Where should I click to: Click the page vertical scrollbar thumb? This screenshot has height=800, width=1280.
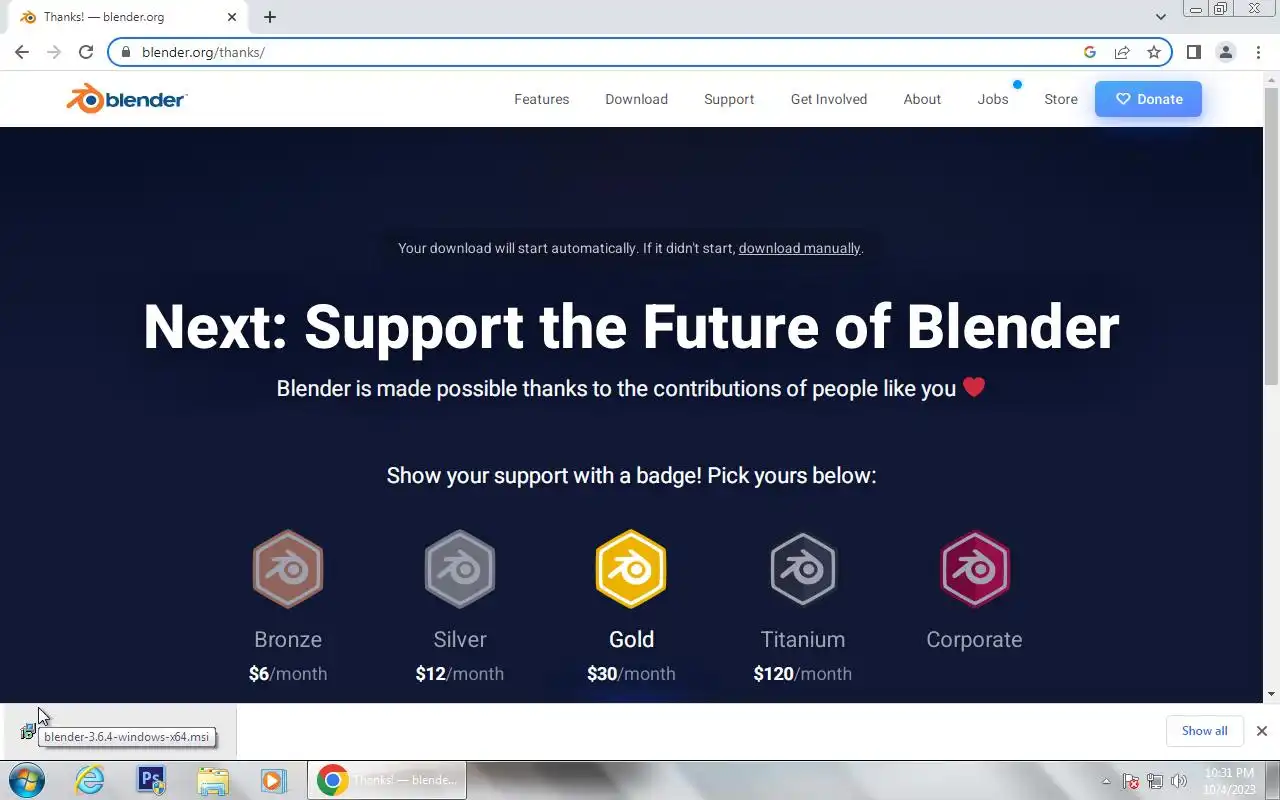pos(1271,235)
